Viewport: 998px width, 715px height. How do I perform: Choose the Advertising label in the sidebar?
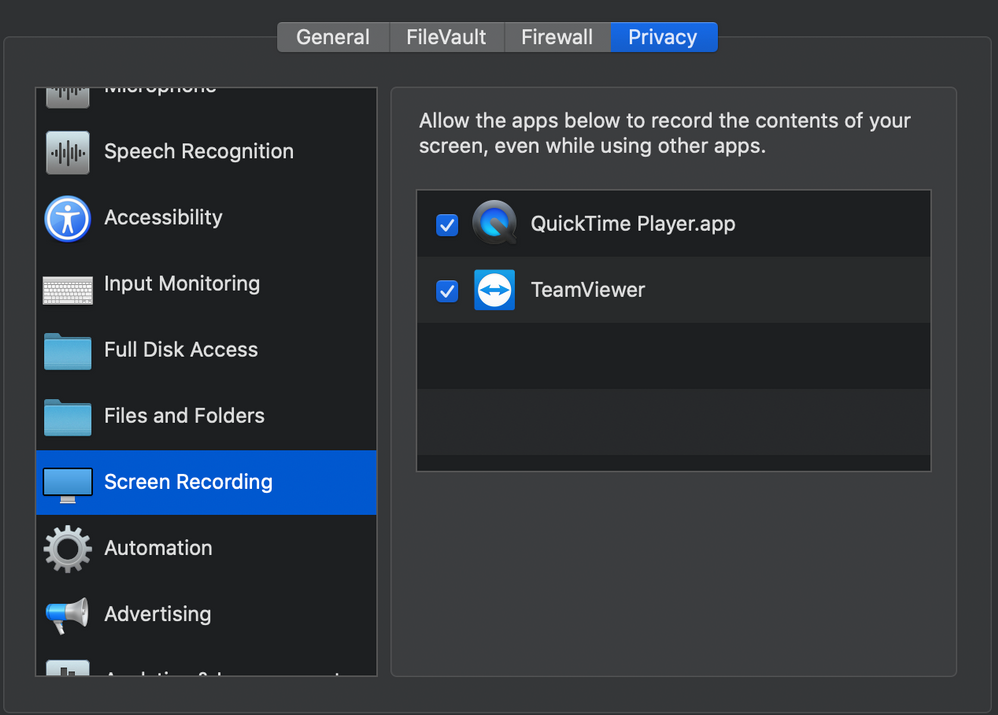point(158,614)
